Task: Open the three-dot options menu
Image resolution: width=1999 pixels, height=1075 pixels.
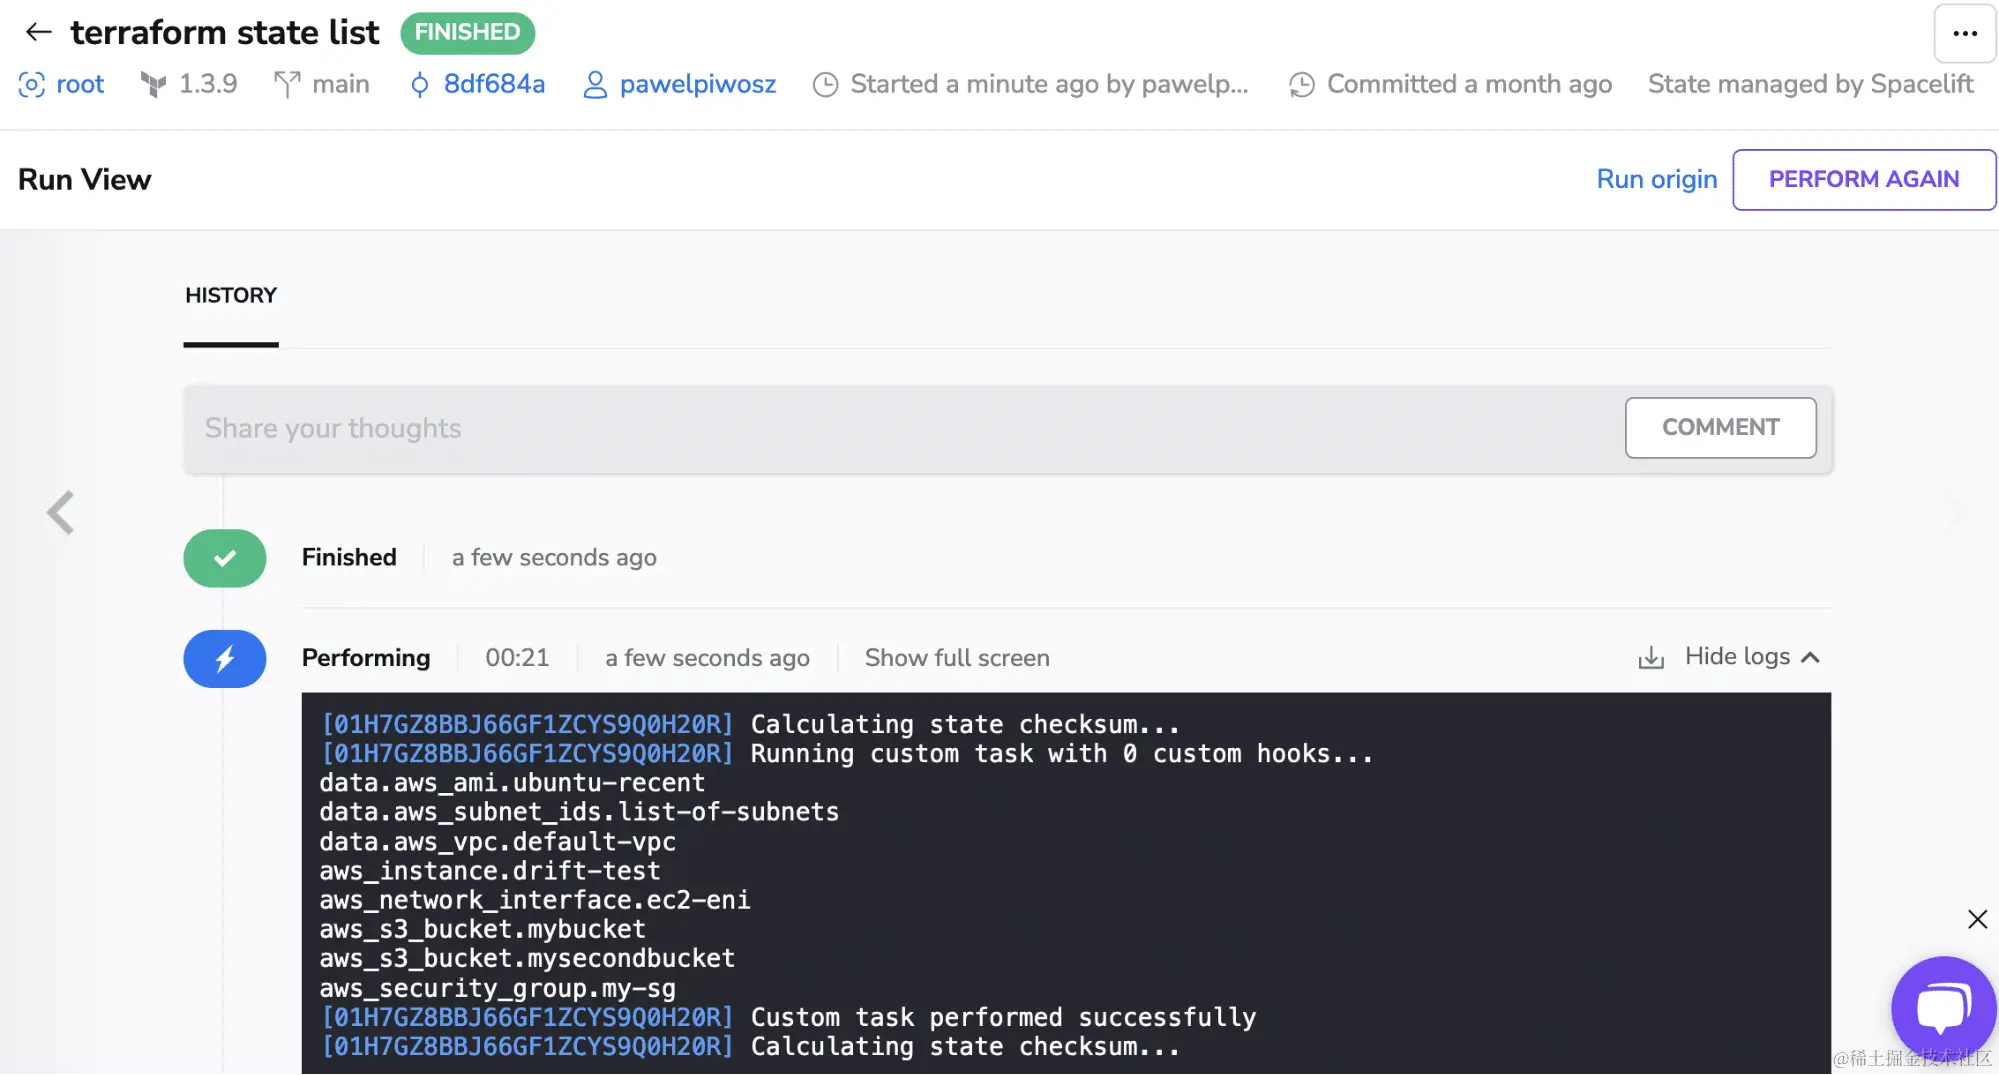Action: coord(1963,34)
